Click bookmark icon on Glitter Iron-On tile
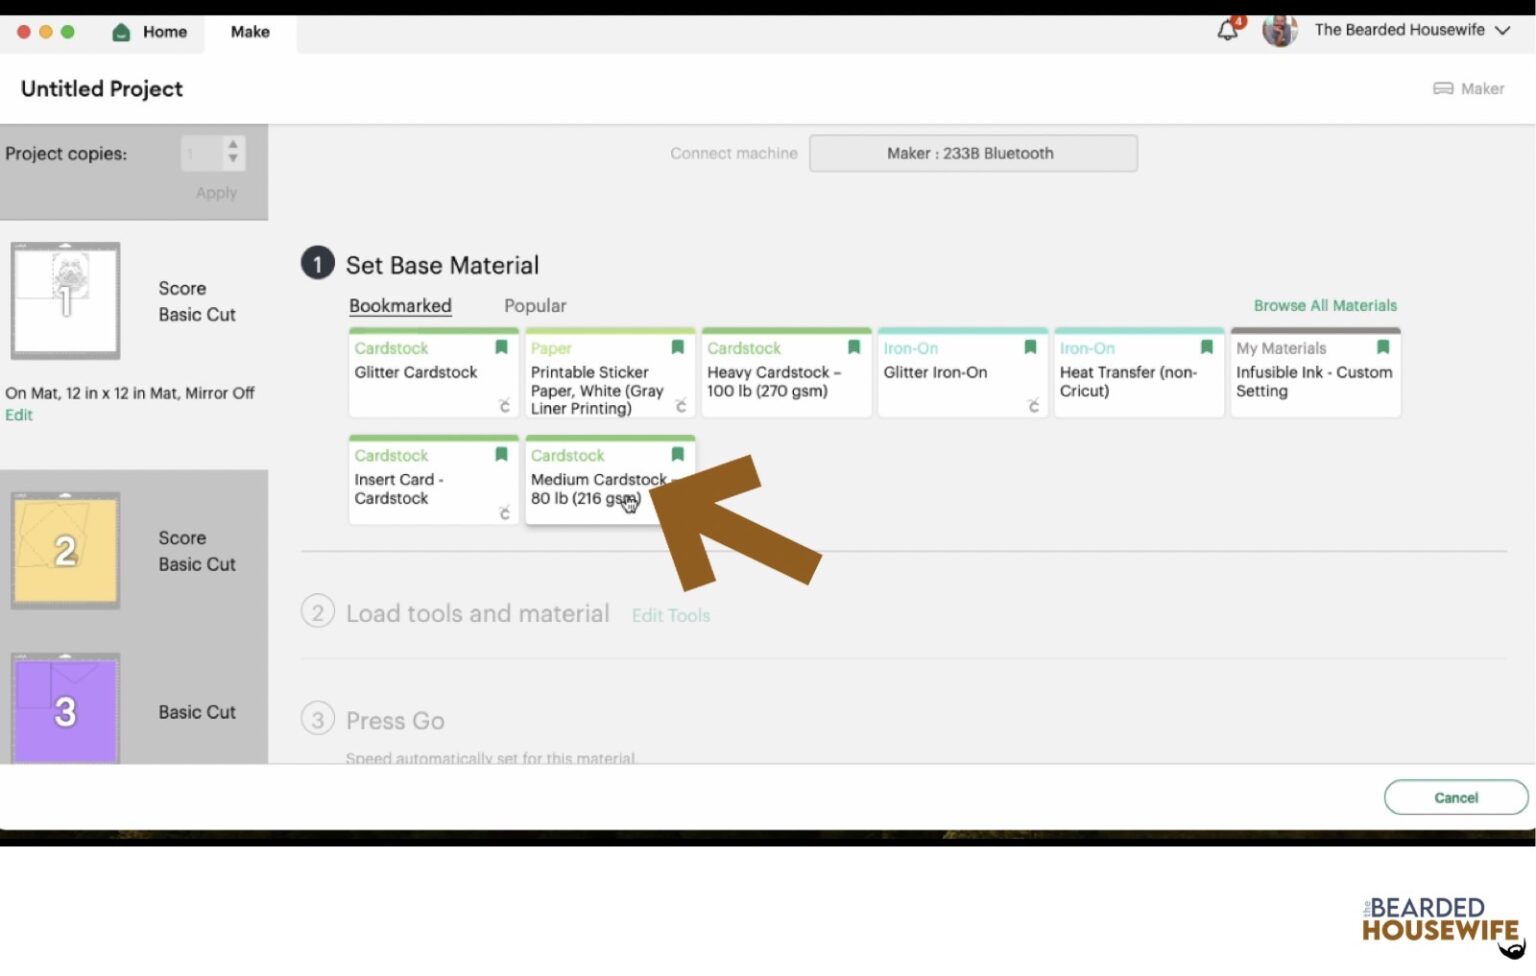Screen dimensions: 1536x976 click(1030, 347)
